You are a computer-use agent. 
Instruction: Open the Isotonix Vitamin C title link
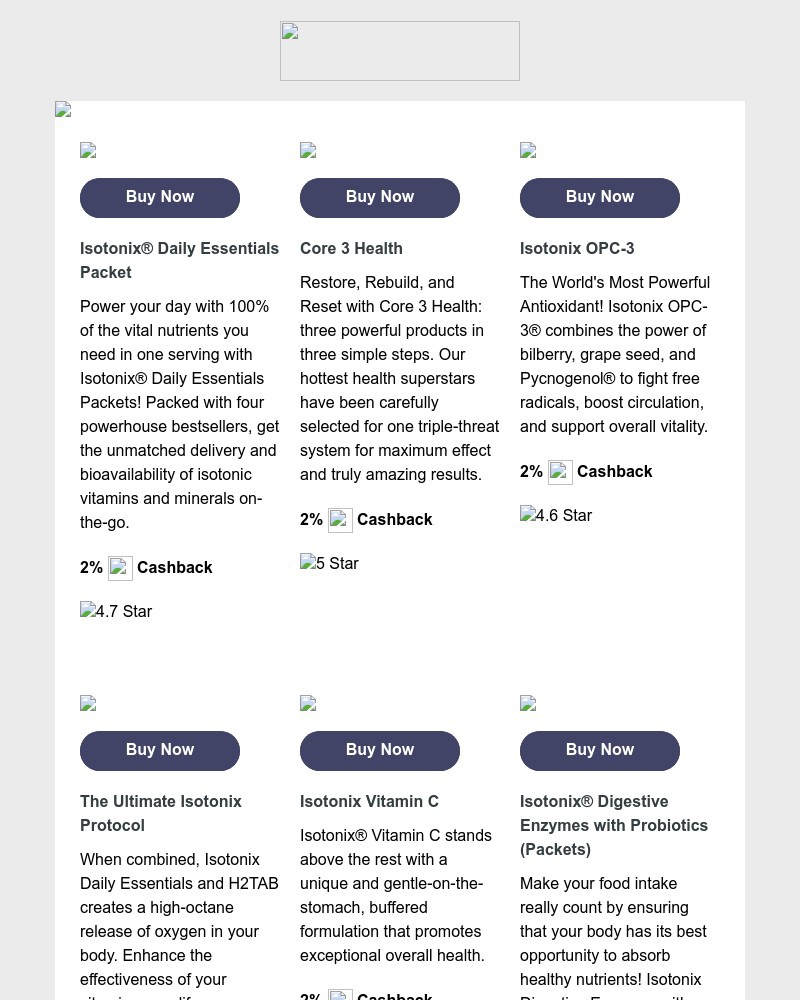click(x=369, y=801)
